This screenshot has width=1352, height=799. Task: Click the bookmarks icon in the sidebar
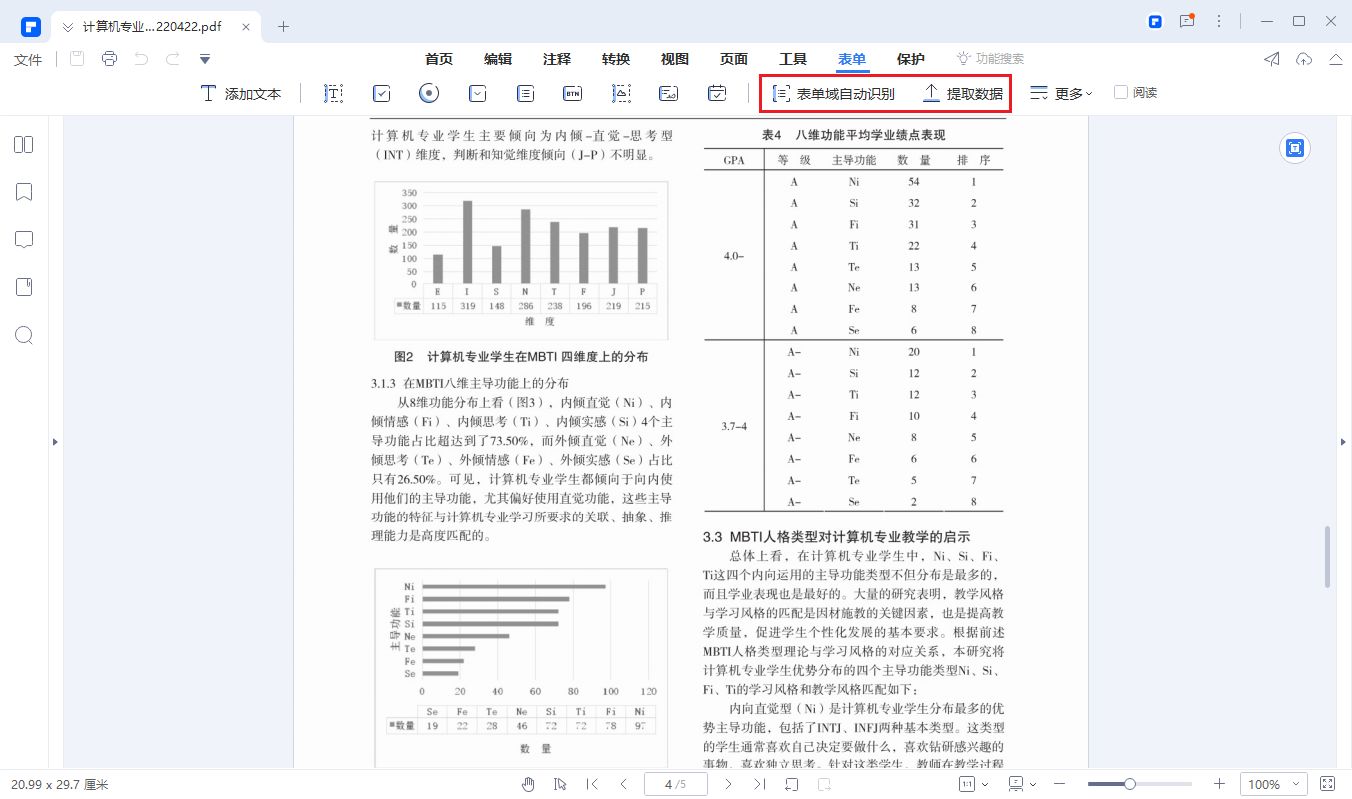pyautogui.click(x=24, y=191)
